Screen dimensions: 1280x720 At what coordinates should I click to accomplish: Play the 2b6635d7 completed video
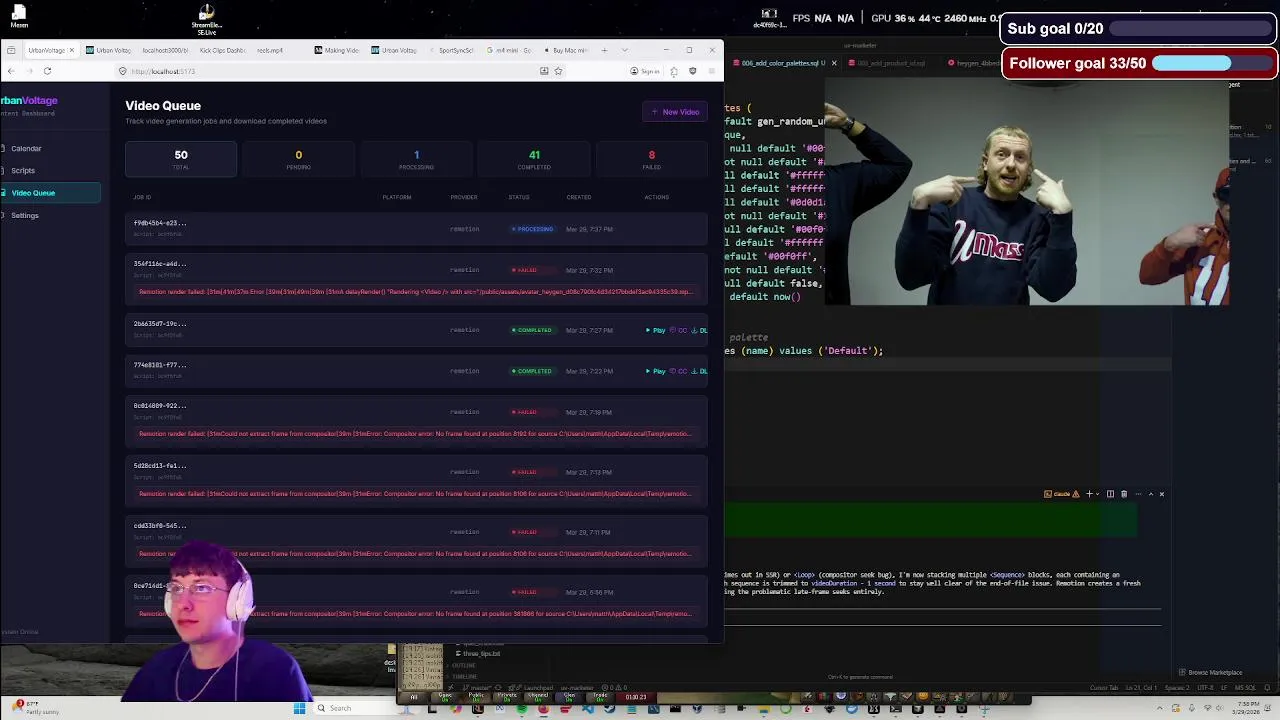[x=656, y=330]
